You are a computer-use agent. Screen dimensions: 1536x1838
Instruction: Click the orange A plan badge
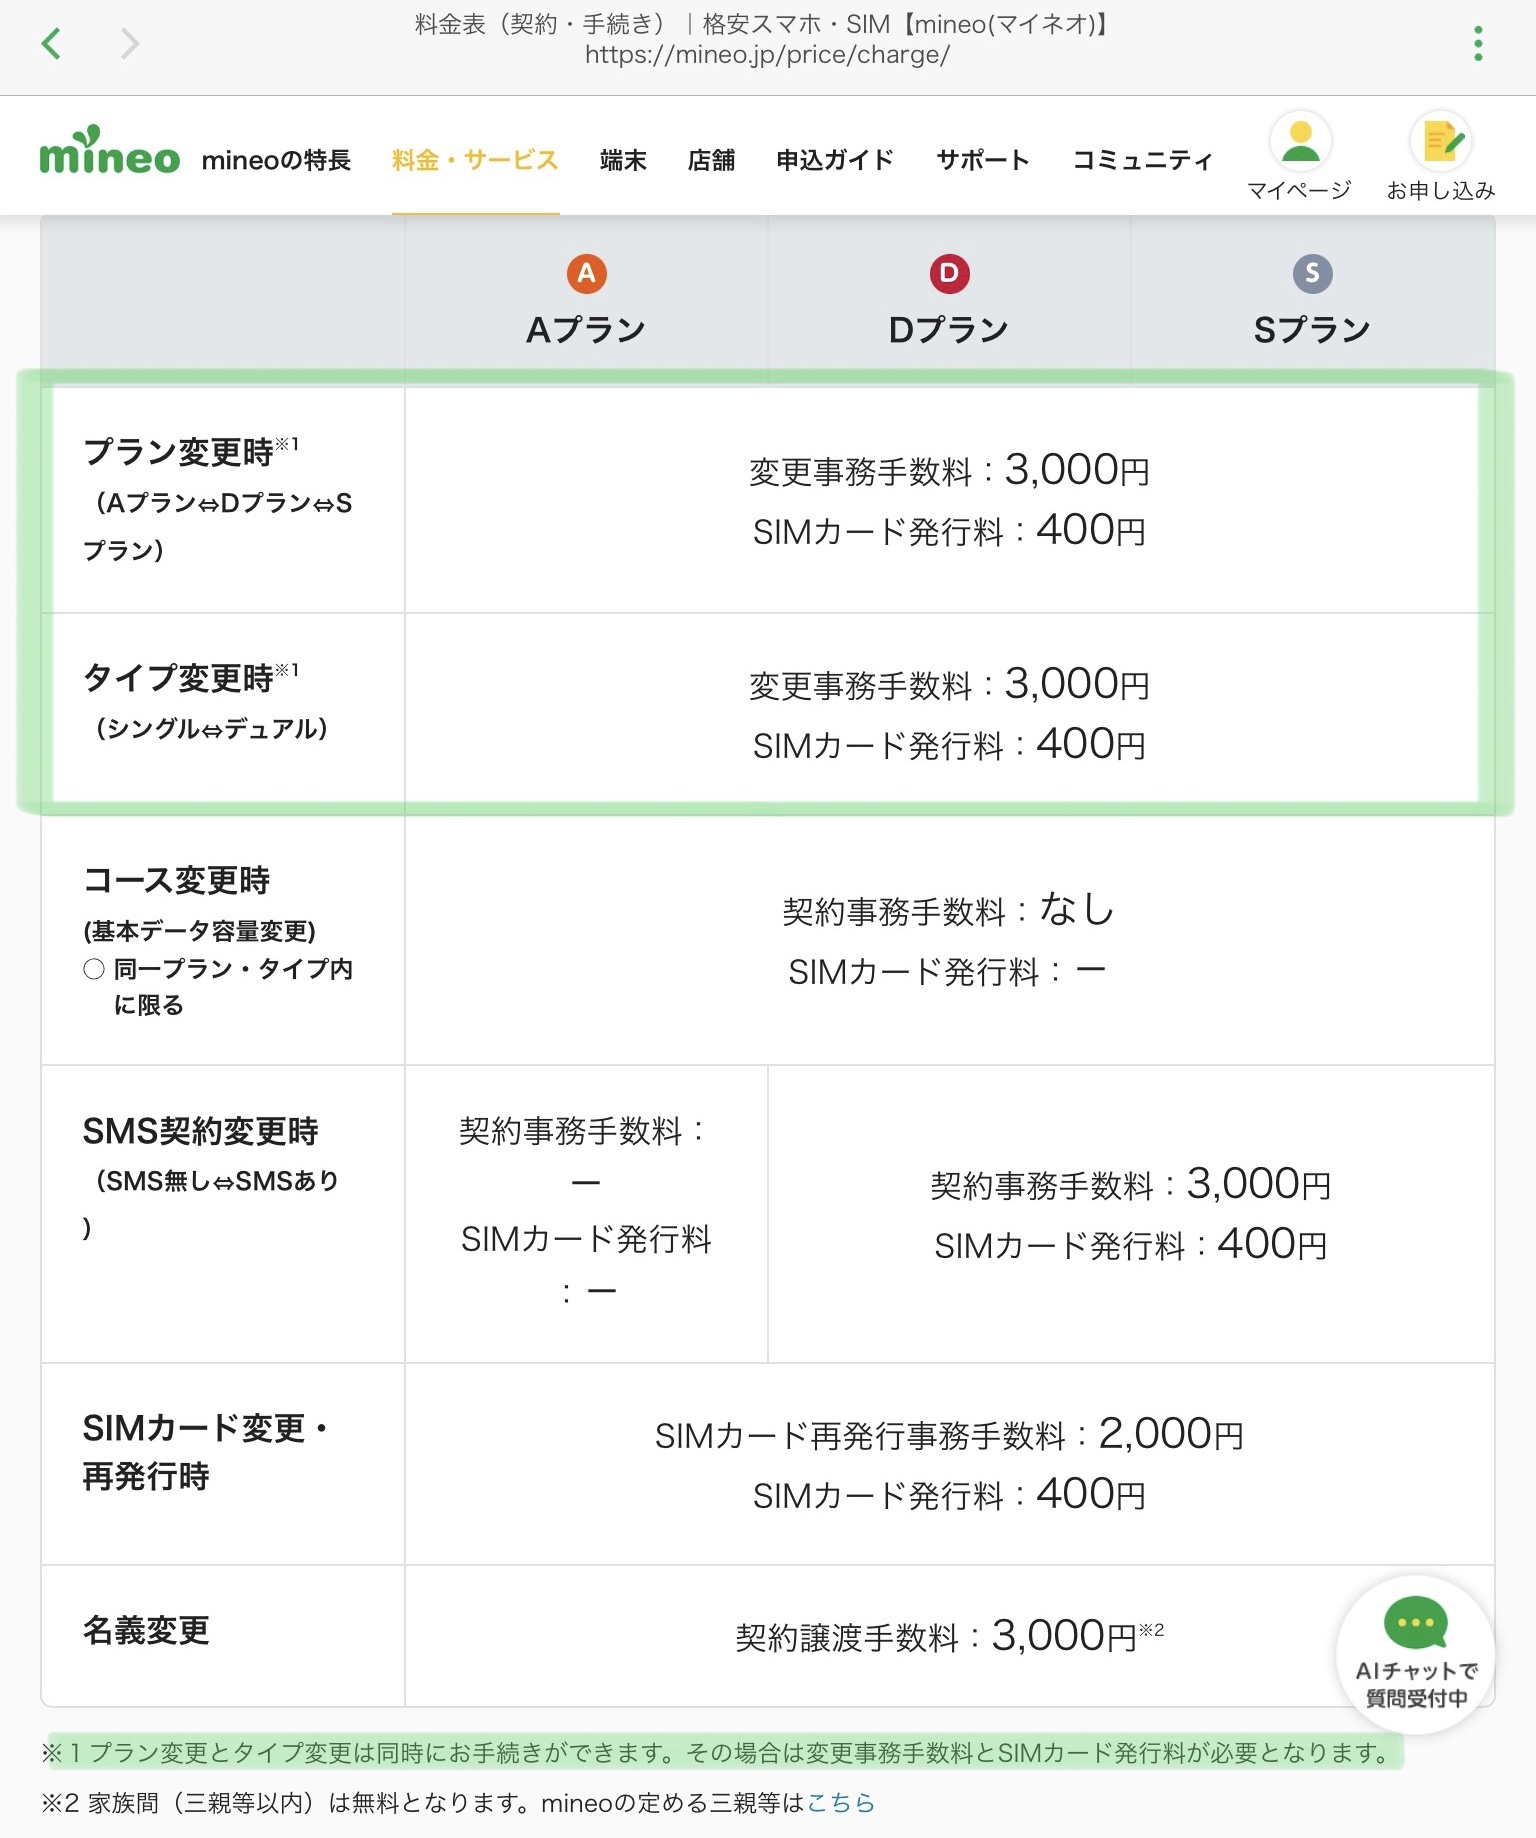[x=587, y=273]
